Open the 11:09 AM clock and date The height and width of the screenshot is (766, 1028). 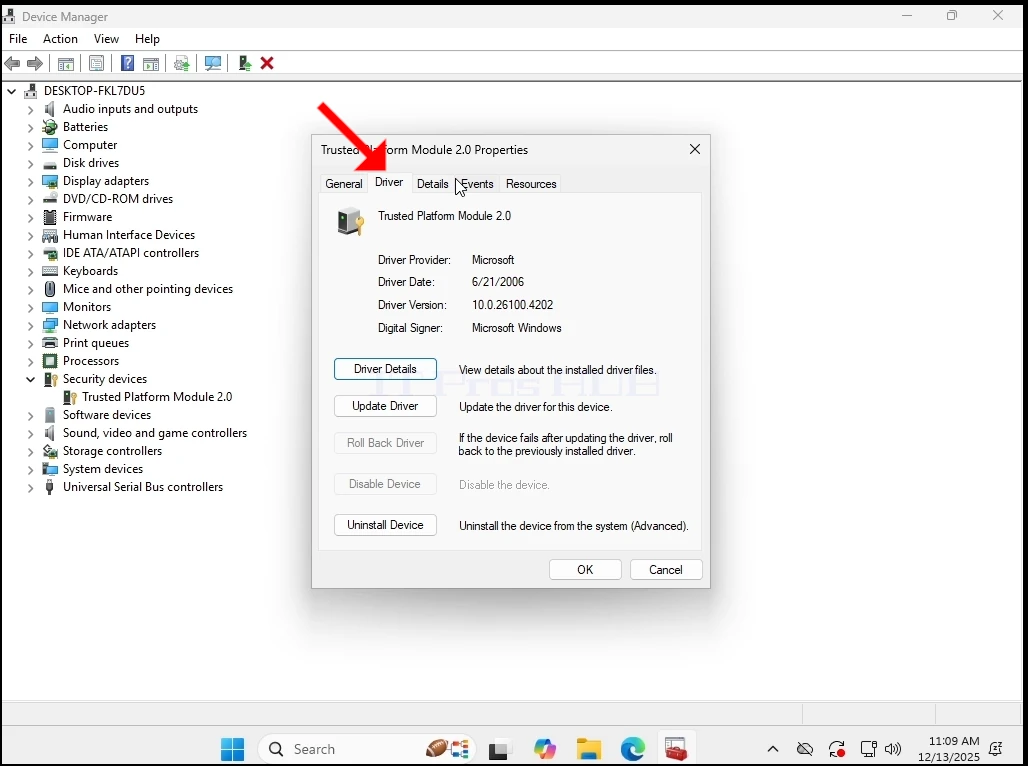[x=949, y=749]
